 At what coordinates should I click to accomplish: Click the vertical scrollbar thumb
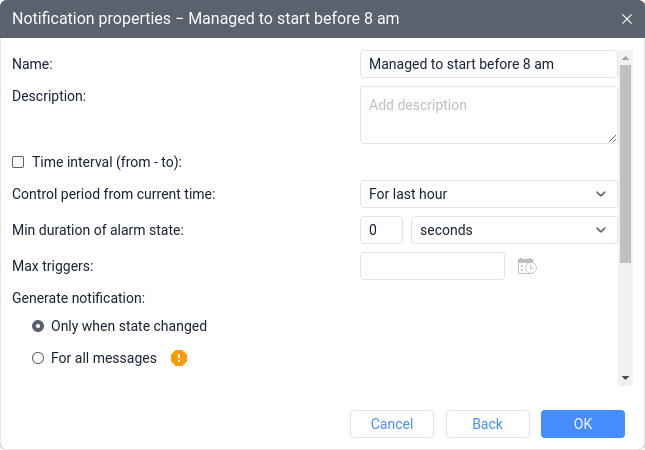point(625,160)
